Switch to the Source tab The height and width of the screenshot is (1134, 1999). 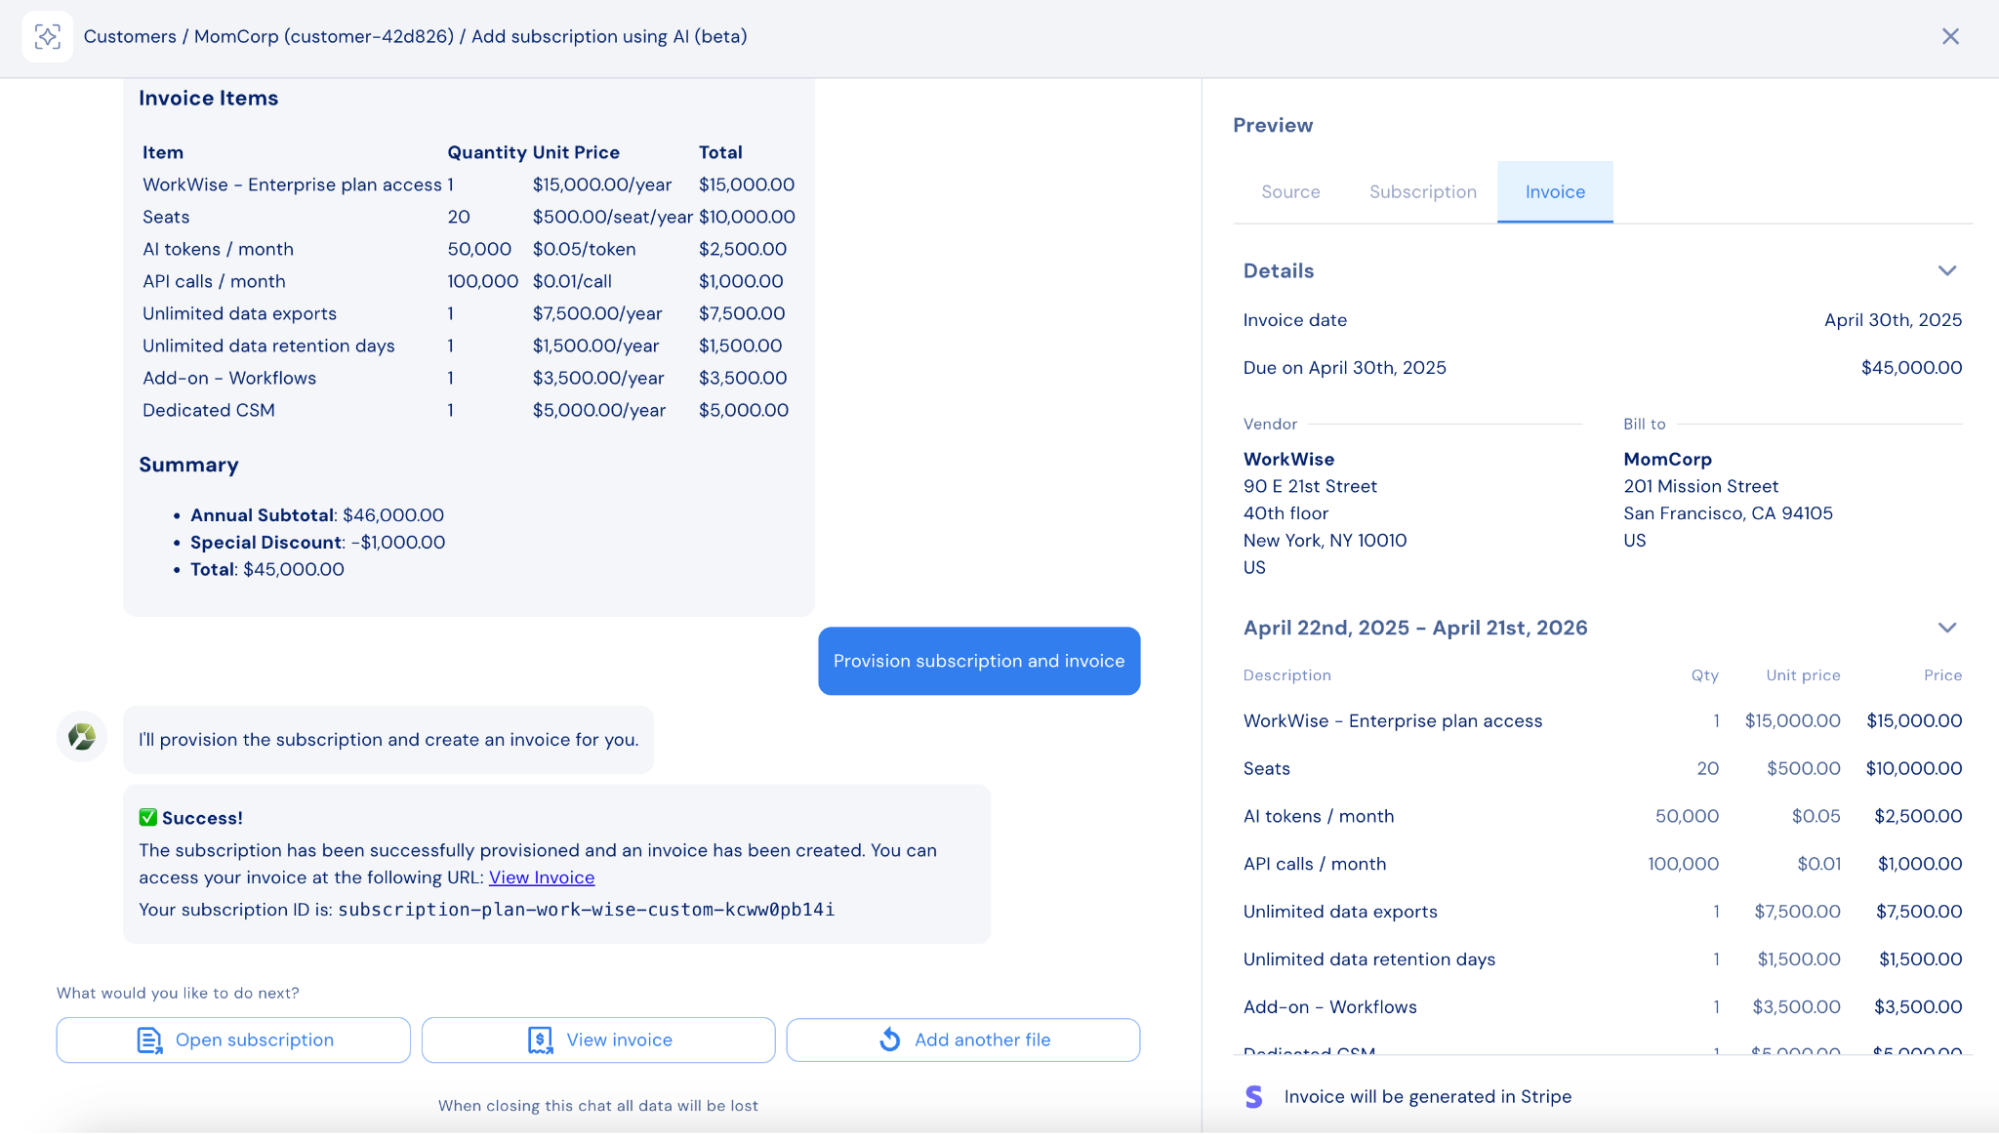pyautogui.click(x=1290, y=192)
